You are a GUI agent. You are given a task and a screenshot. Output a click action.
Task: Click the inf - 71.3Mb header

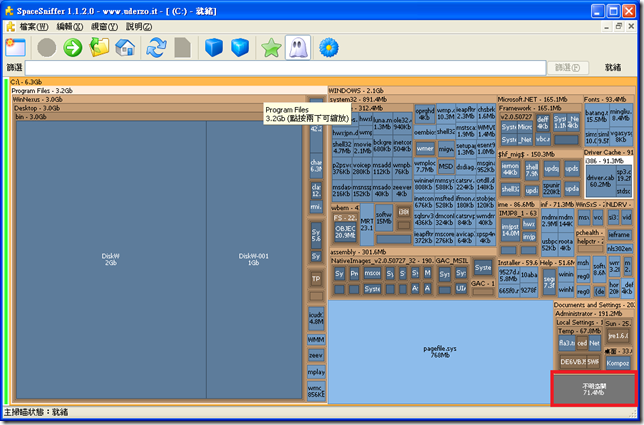[x=557, y=204]
